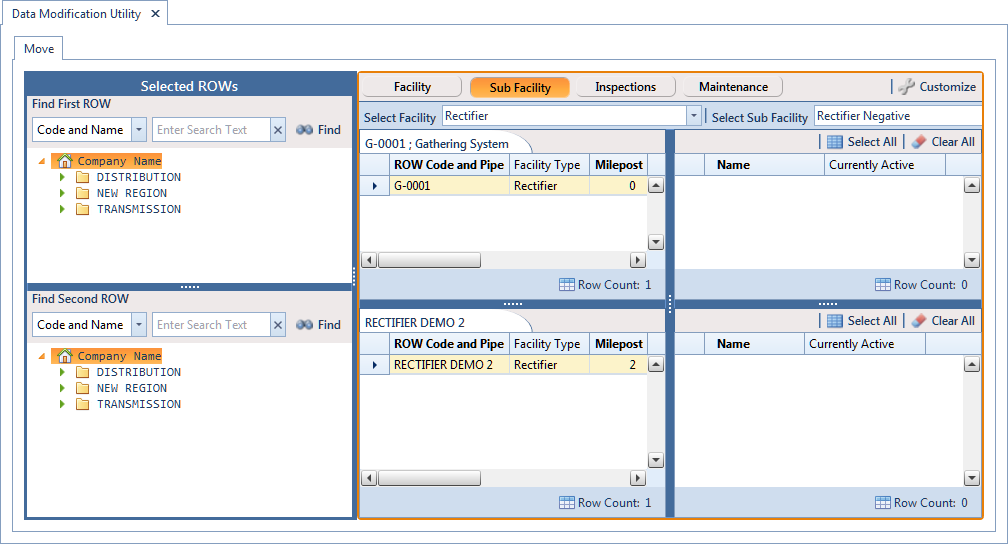Viewport: 1008px width, 544px height.
Task: Switch to the Facility tab
Action: (x=412, y=87)
